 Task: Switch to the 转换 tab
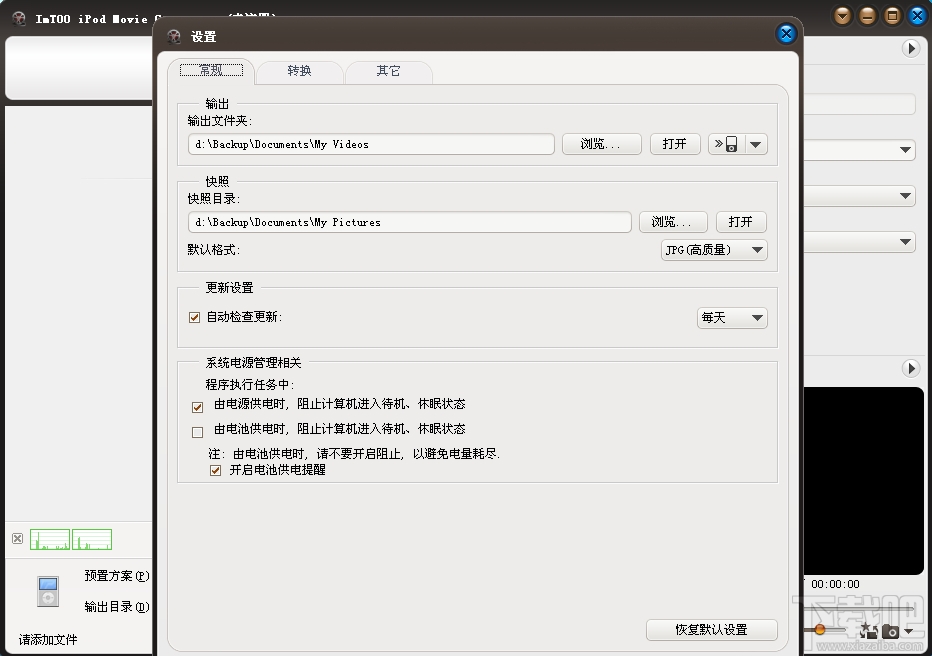299,72
